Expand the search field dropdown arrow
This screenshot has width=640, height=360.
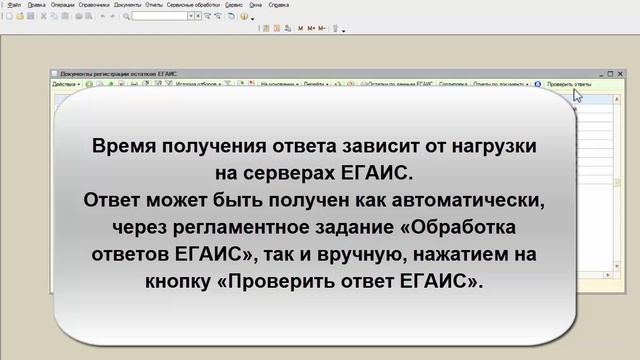click(x=191, y=16)
